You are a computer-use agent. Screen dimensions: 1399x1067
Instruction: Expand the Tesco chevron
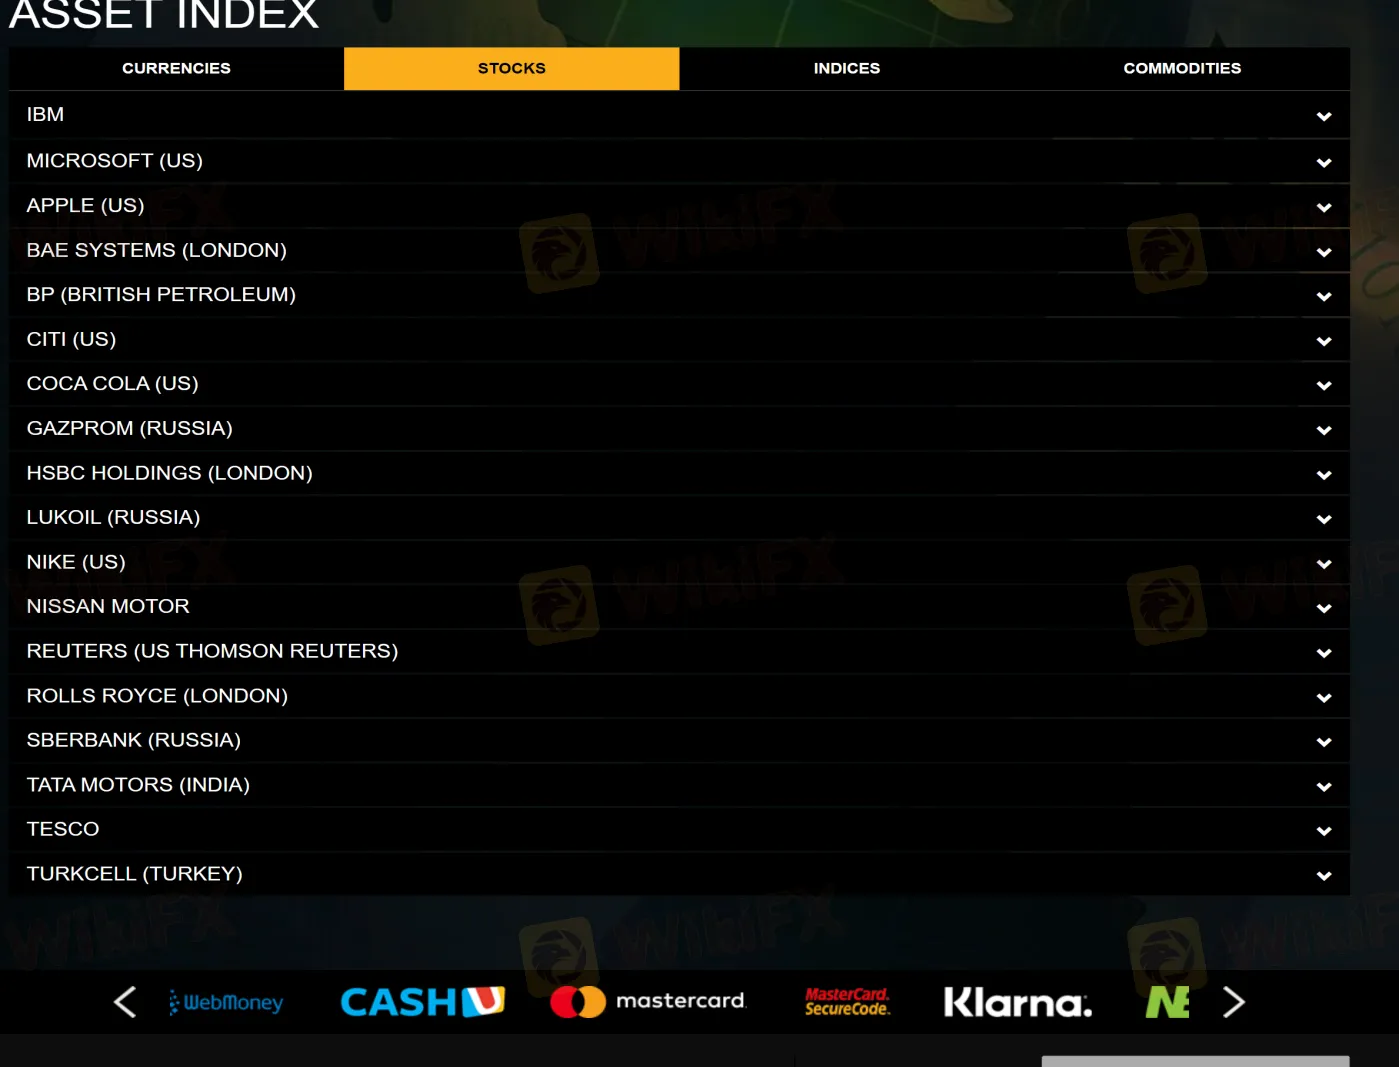1324,831
